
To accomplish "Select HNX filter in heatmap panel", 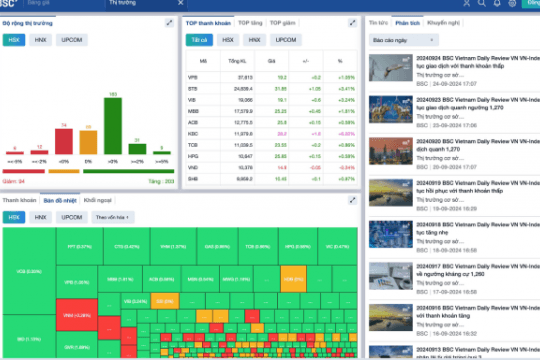I will point(40,217).
